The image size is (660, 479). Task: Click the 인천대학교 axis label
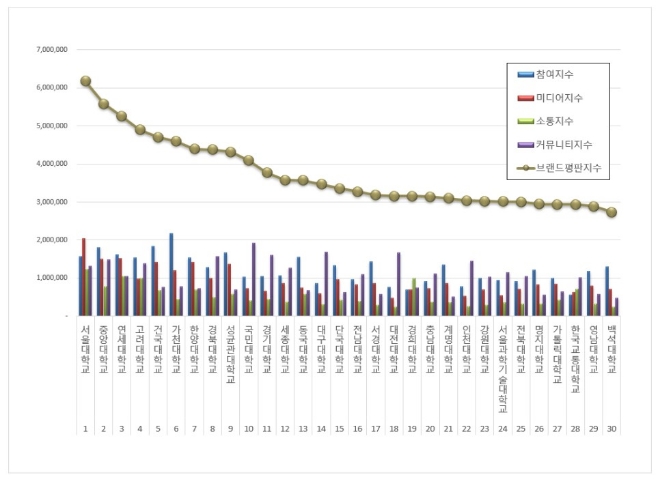click(x=466, y=349)
